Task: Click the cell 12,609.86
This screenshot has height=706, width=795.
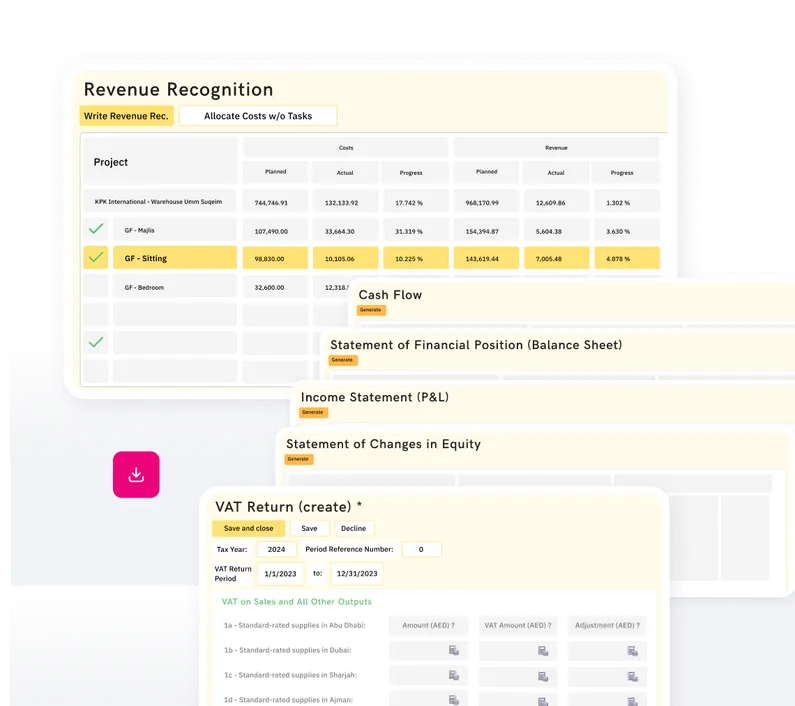Action: pos(556,202)
